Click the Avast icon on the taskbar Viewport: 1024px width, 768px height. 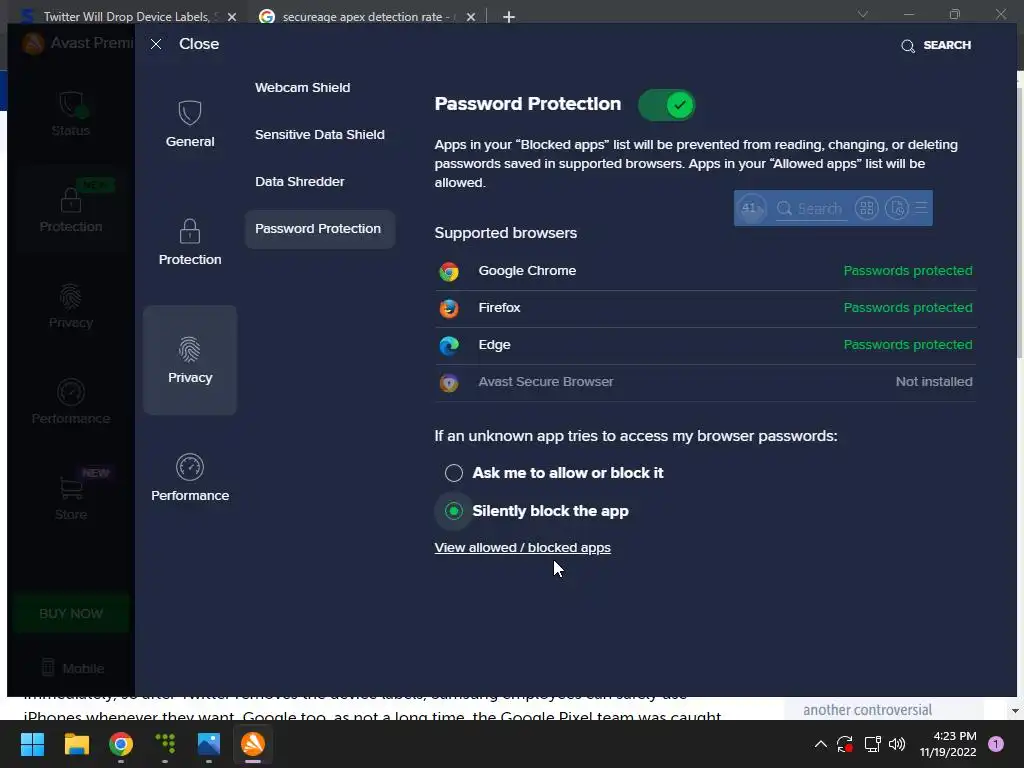pyautogui.click(x=253, y=744)
